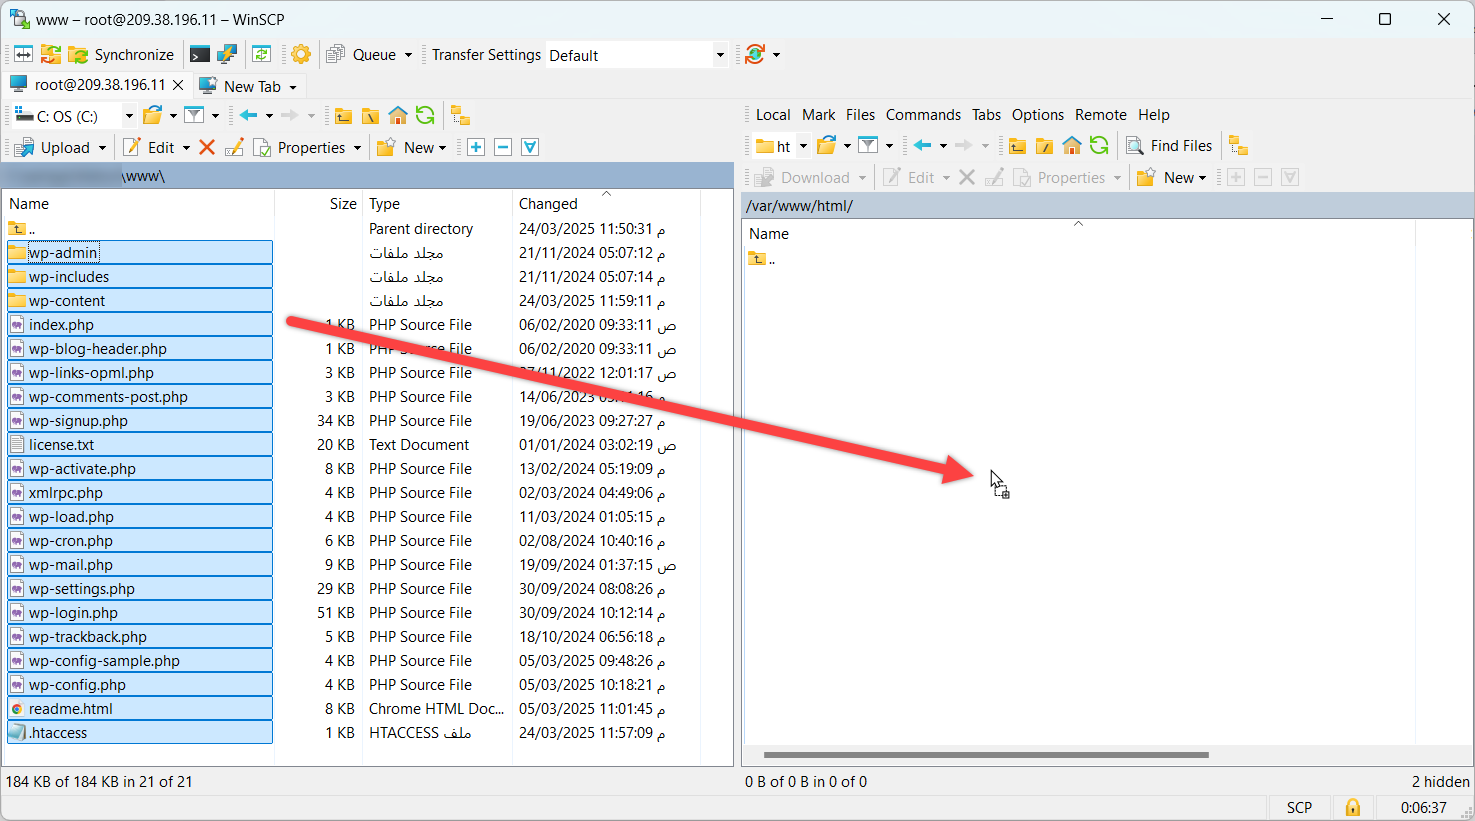The image size is (1475, 821).
Task: Expand the remote 'ht' directory dropdown
Action: coord(803,146)
